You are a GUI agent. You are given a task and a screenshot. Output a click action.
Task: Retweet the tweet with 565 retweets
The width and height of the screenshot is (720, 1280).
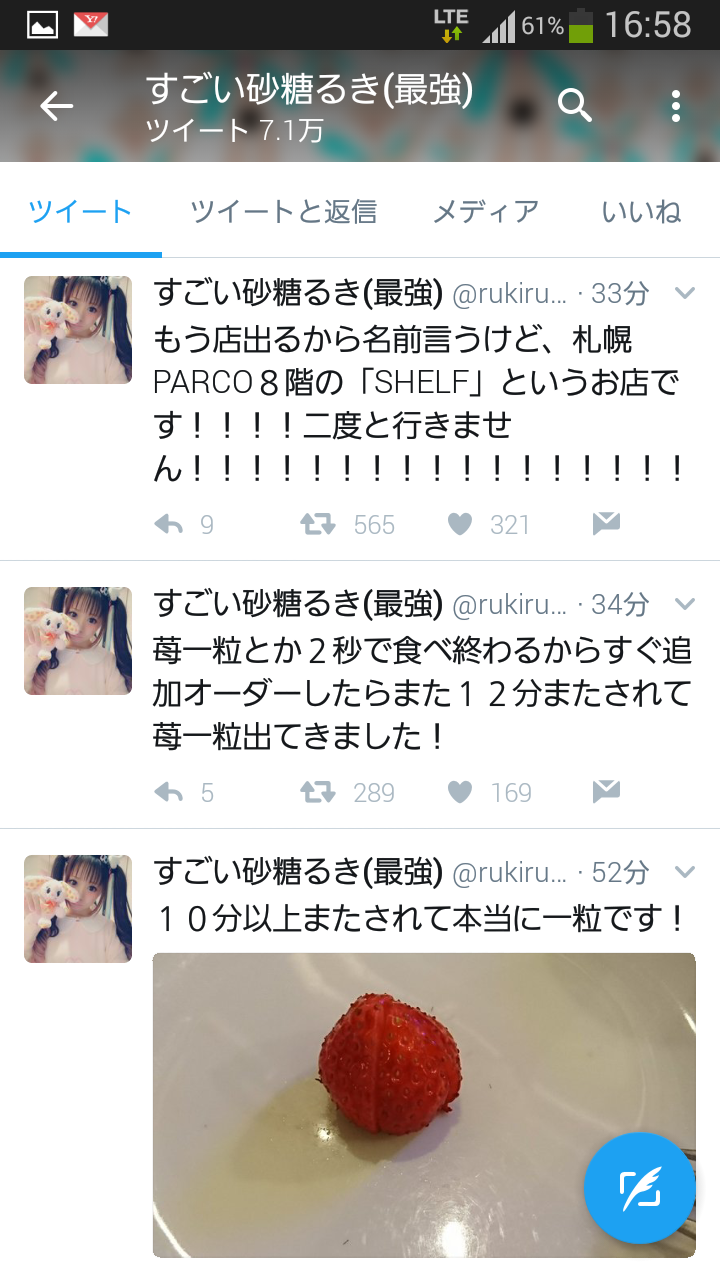319,524
